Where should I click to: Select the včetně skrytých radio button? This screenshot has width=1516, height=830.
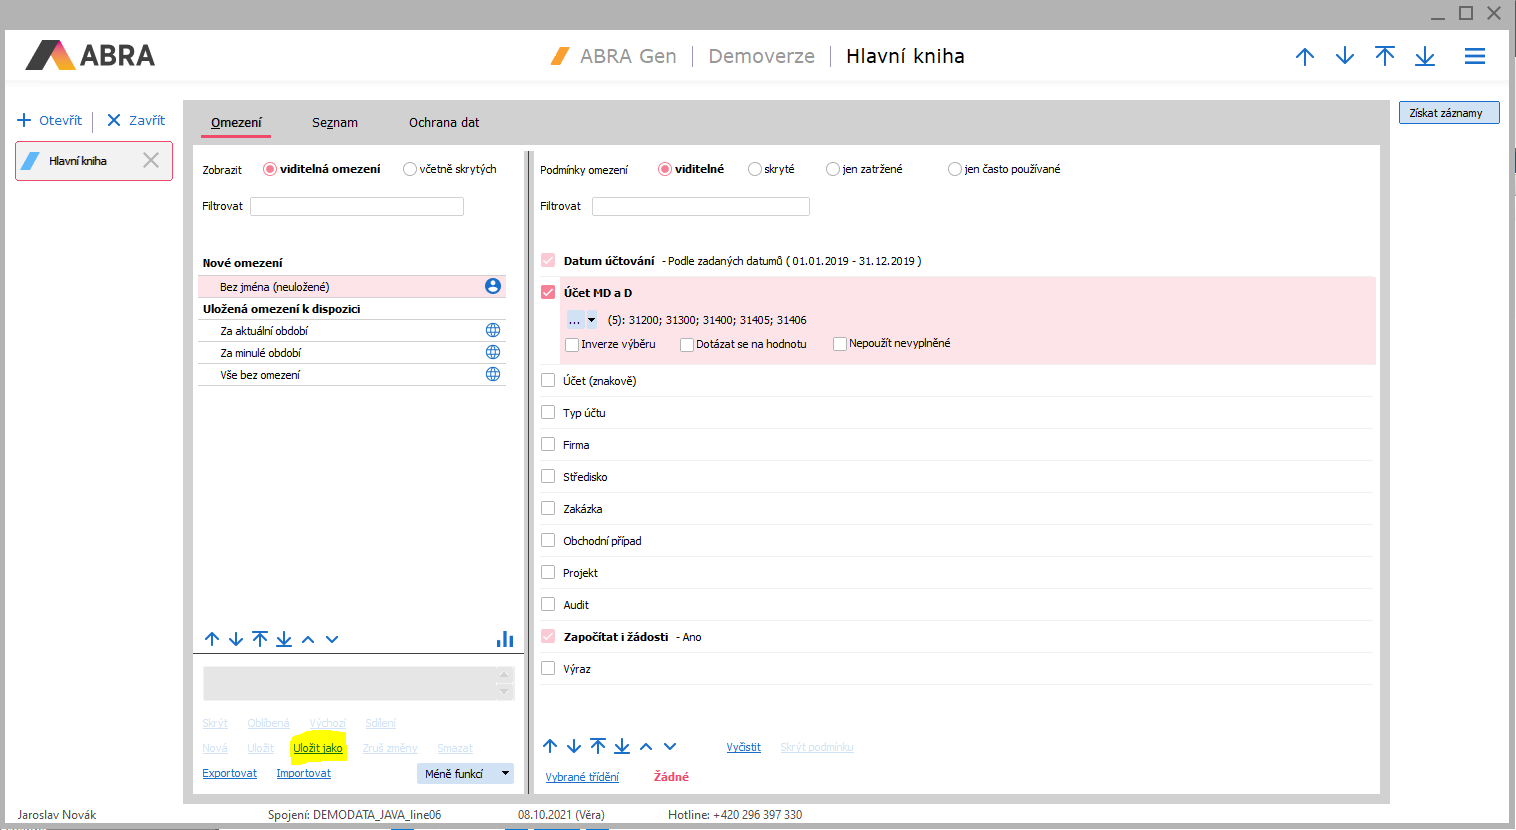tap(410, 169)
